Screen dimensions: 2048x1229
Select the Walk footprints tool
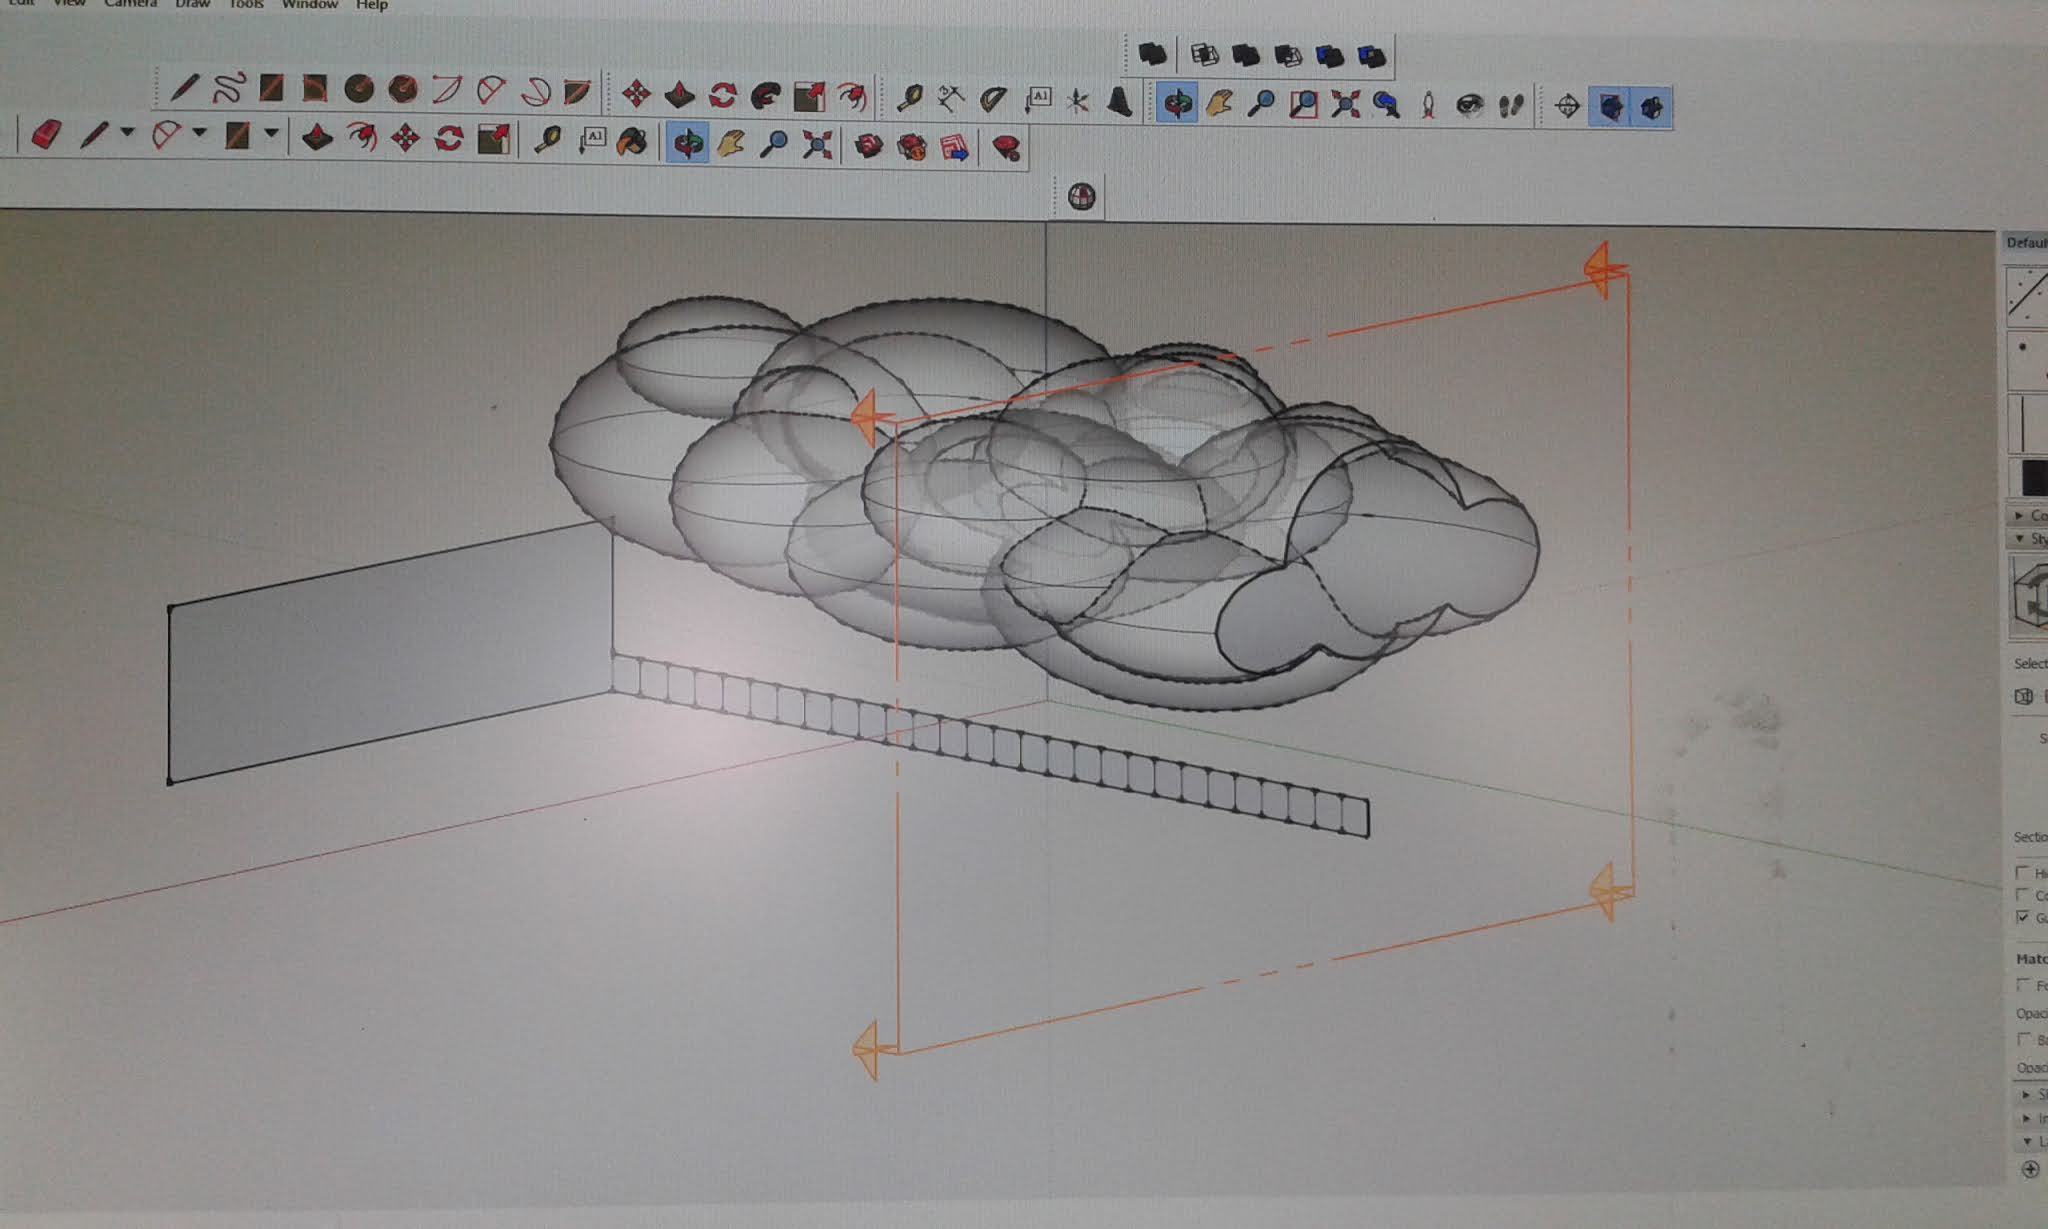(x=1511, y=105)
